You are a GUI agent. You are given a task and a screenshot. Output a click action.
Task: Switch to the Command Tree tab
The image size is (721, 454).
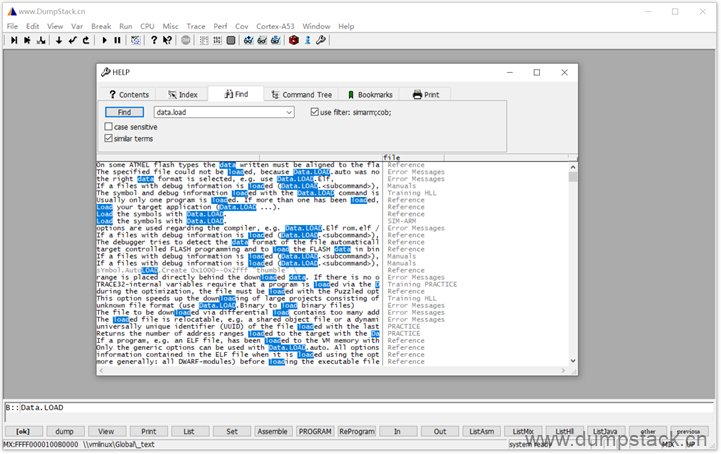tap(300, 94)
